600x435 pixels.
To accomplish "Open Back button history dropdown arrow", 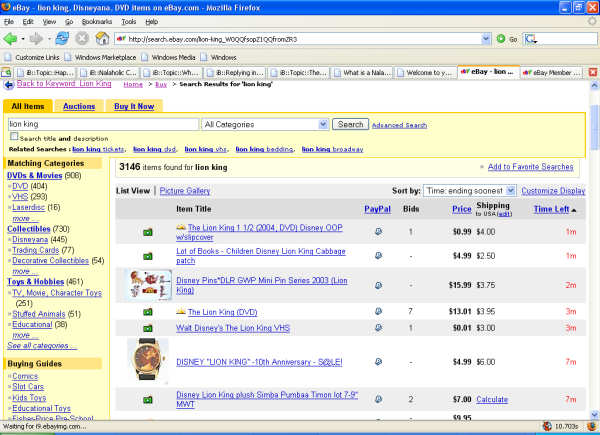I will pyautogui.click(x=23, y=39).
